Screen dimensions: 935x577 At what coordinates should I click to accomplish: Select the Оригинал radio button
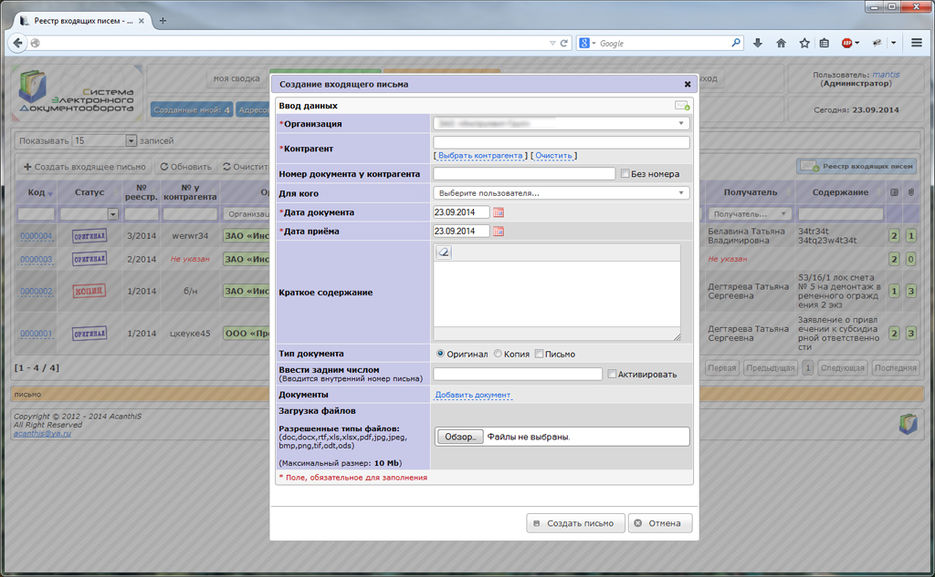(440, 353)
